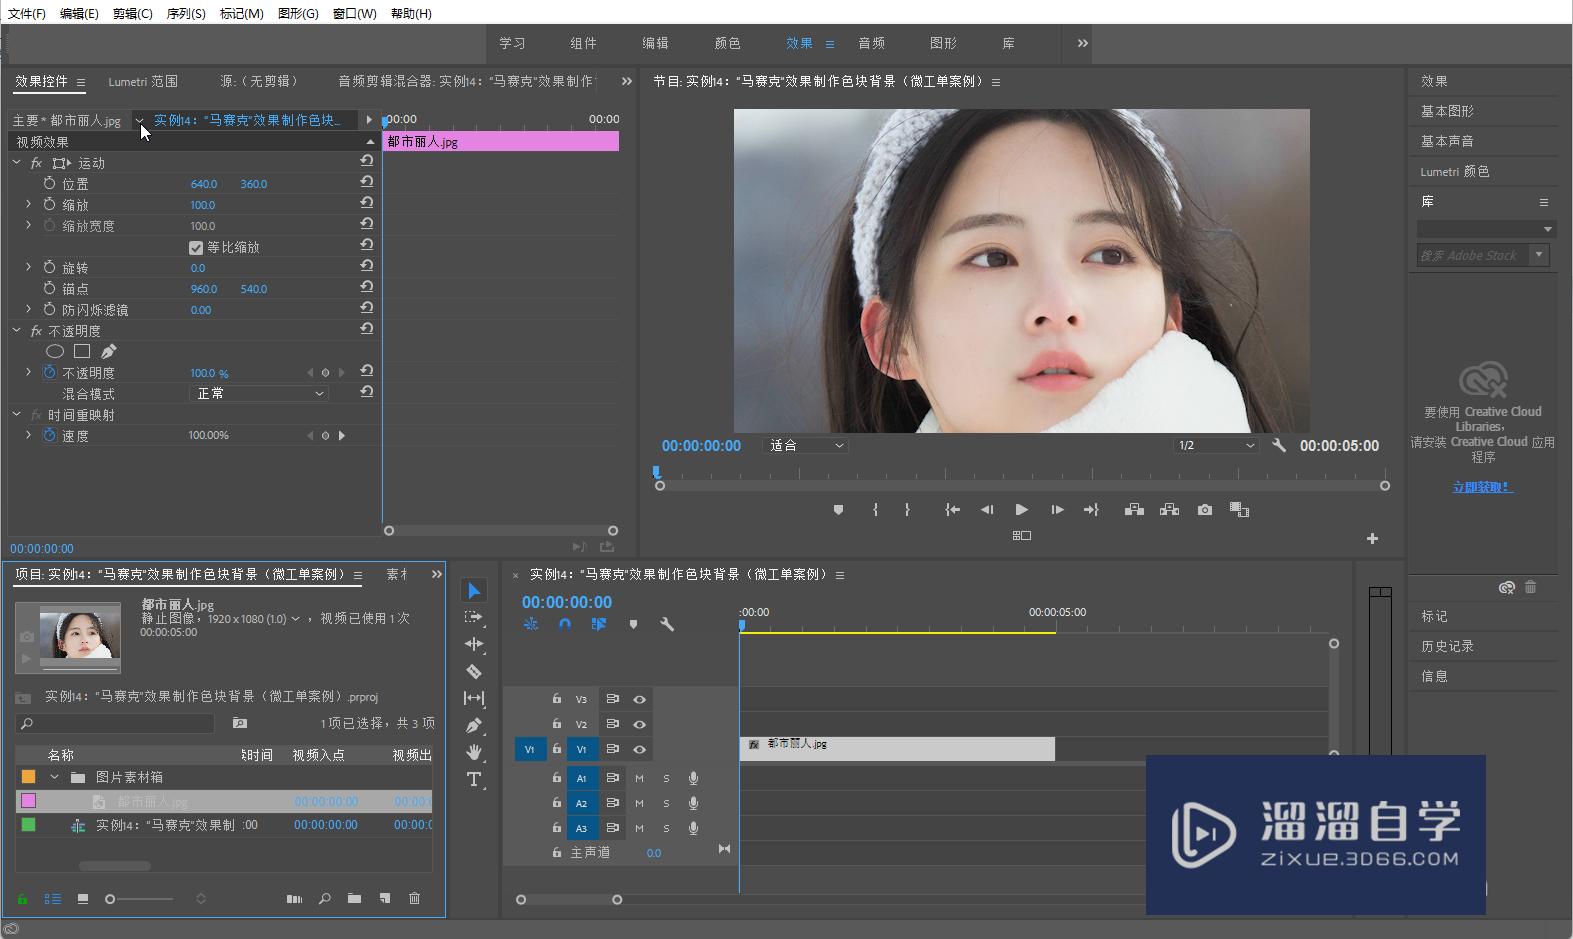Select the Hand tool
This screenshot has height=939, width=1573.
pyautogui.click(x=474, y=752)
